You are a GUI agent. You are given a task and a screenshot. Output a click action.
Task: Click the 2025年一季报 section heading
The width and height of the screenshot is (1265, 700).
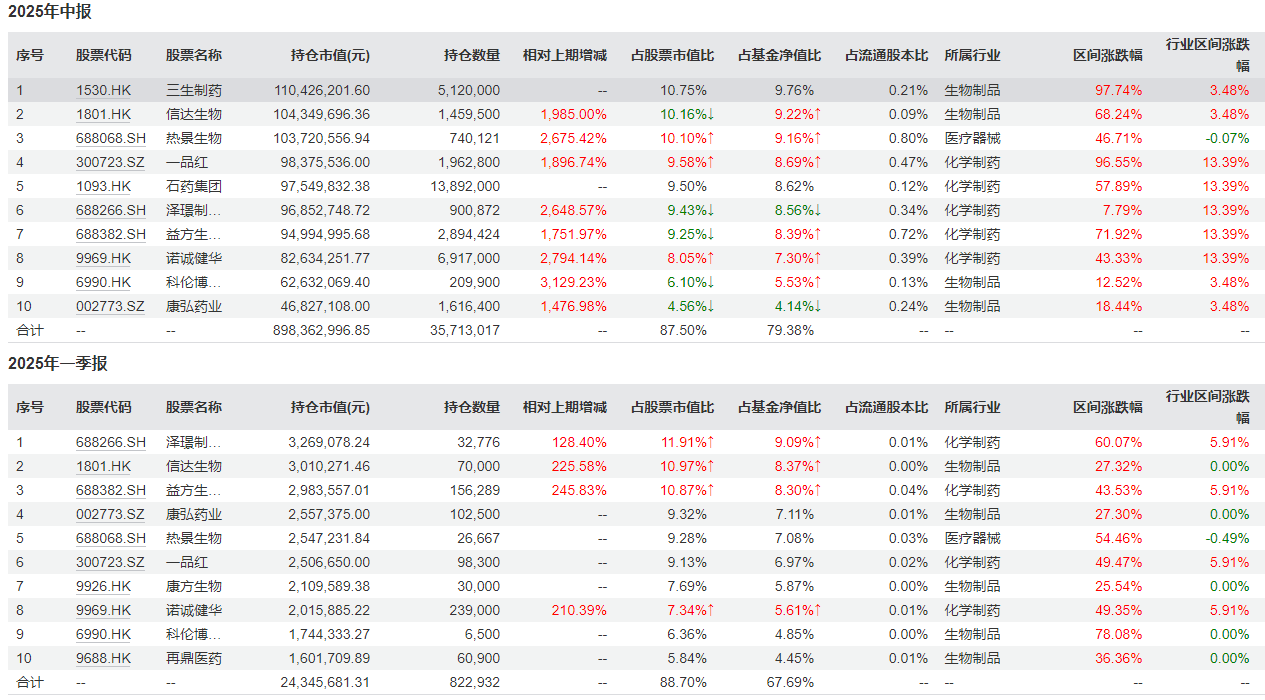[x=57, y=364]
